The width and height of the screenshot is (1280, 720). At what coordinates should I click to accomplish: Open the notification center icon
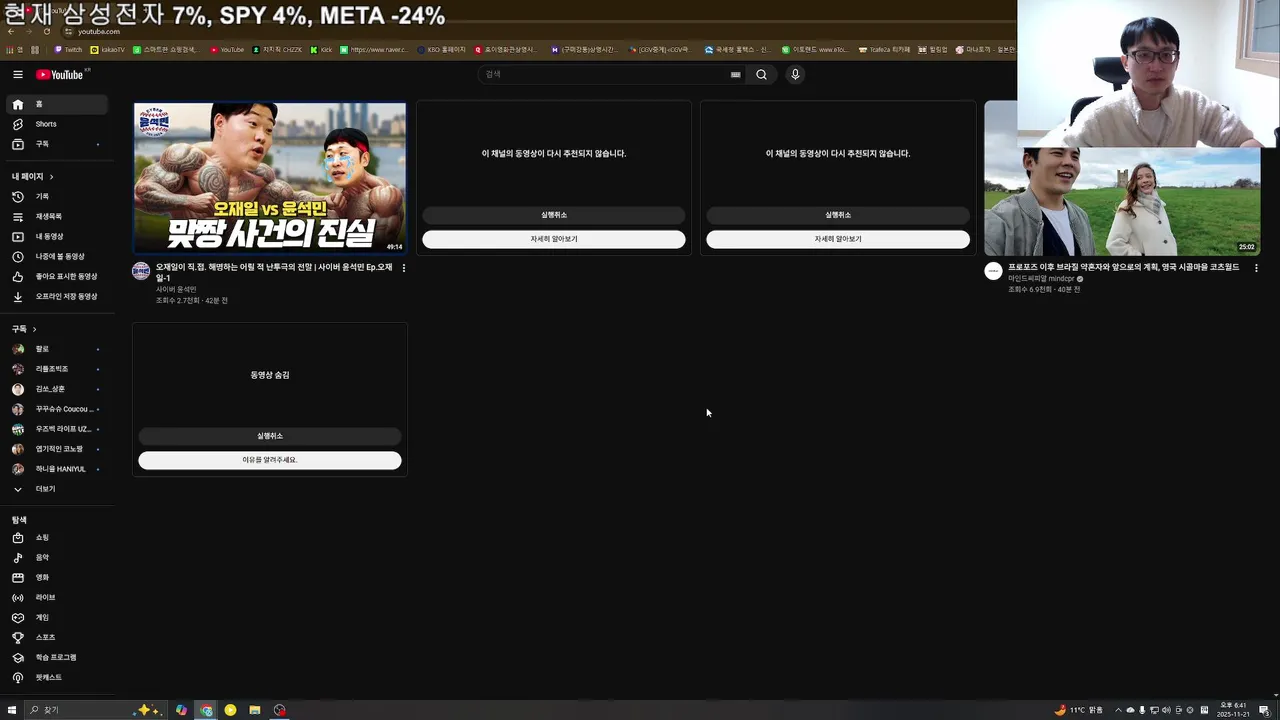[x=1264, y=710]
